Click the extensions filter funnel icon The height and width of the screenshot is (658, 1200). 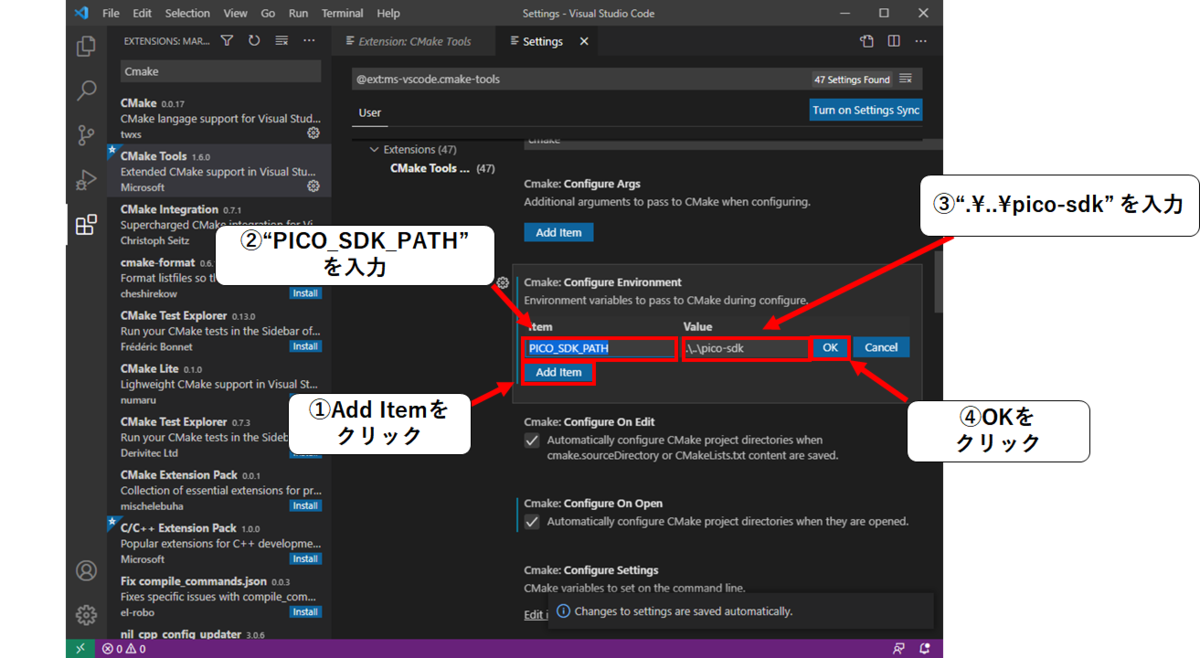click(227, 41)
